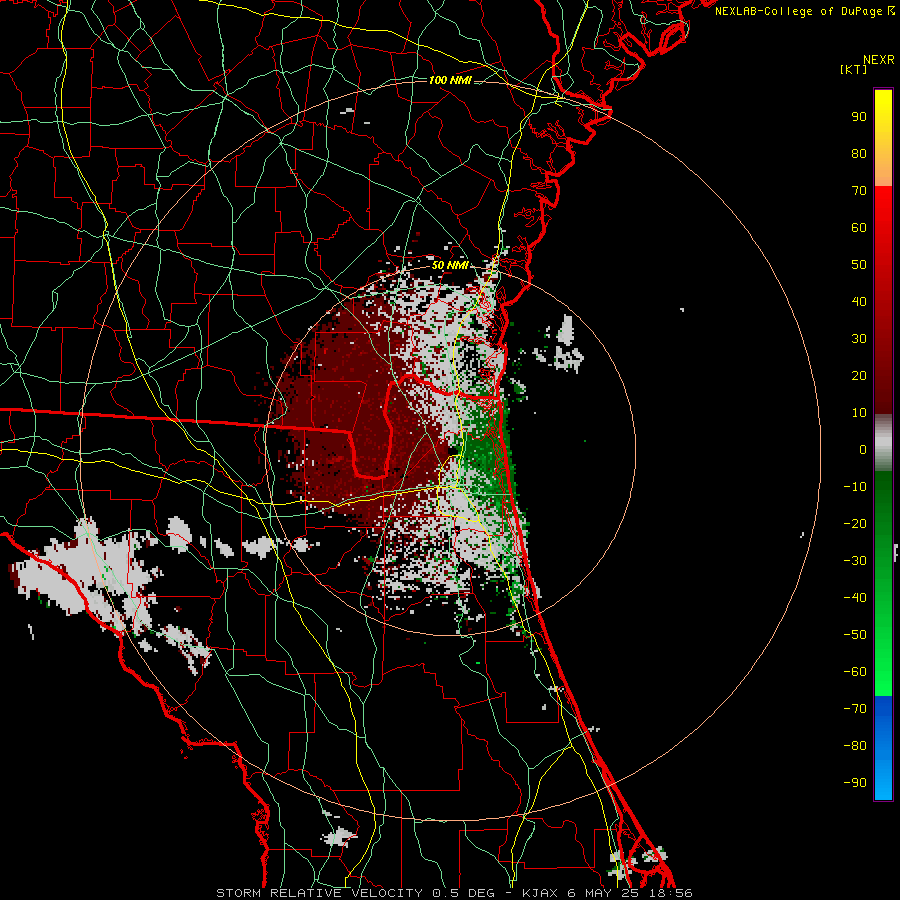The image size is (900, 900).
Task: Select the 0 knot legend value
Action: 863,449
